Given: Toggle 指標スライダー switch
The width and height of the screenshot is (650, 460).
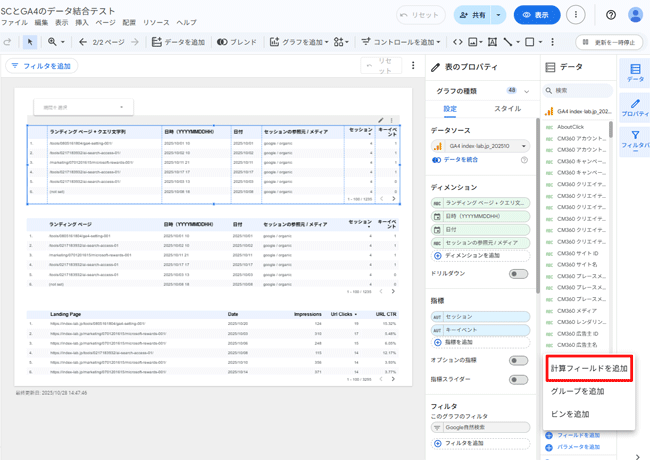Looking at the screenshot, I should 518,379.
